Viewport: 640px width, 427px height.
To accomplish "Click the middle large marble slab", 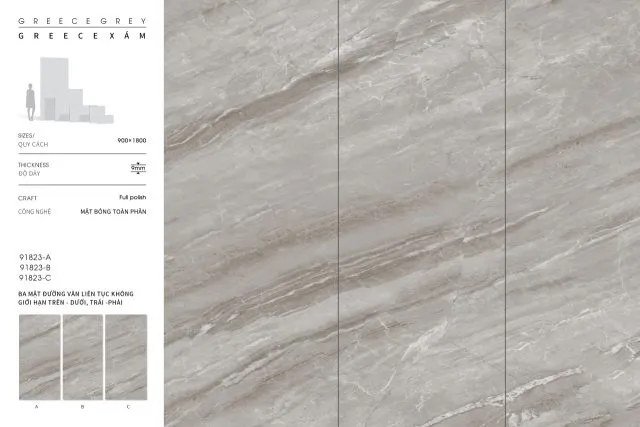I will click(x=422, y=213).
